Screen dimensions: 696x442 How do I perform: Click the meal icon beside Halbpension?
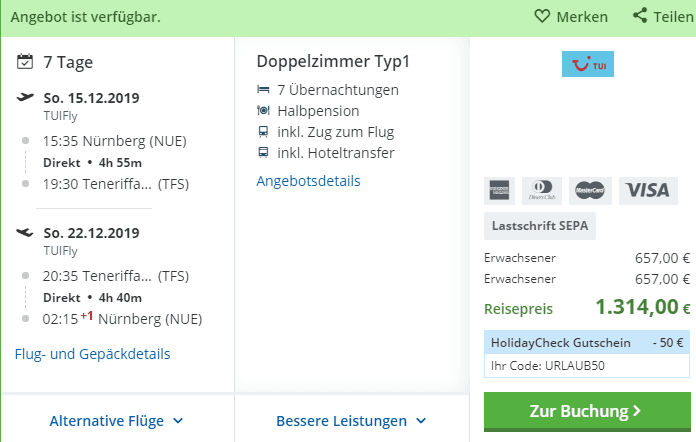pyautogui.click(x=263, y=110)
